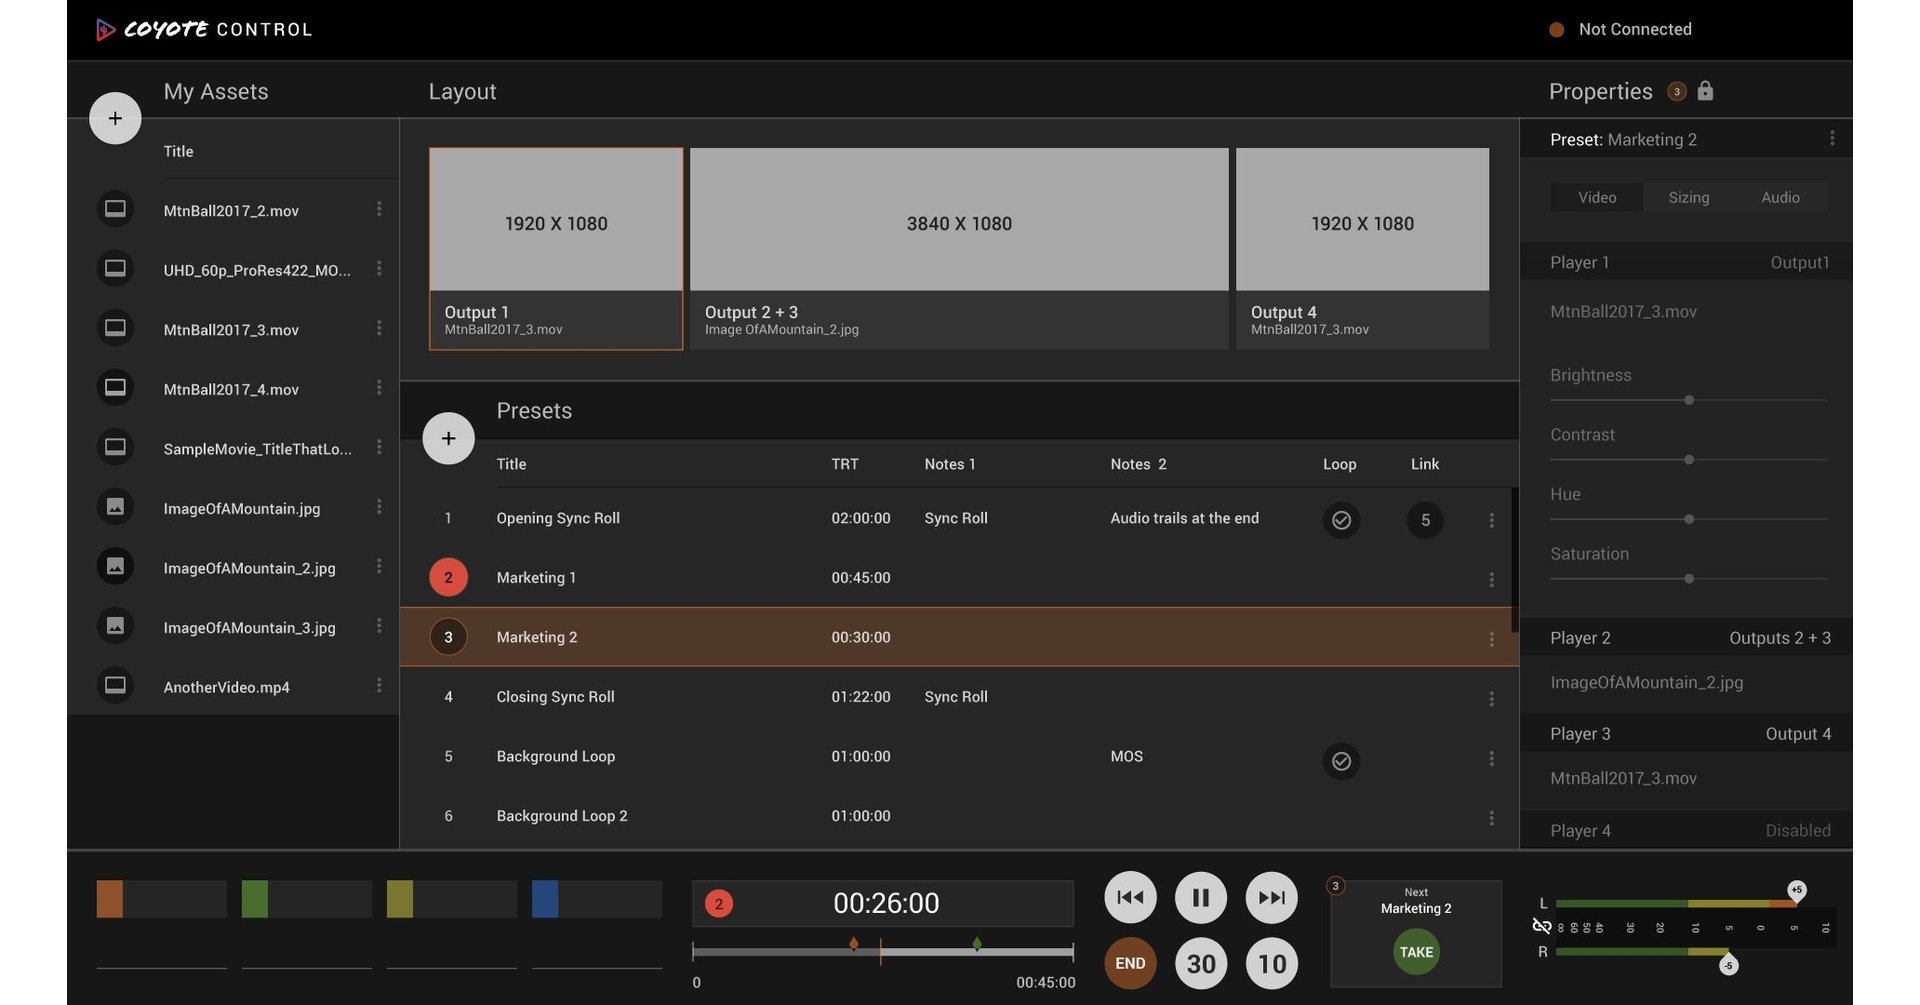1920x1005 pixels.
Task: Click the image asset icon beside ImageOfAMountain.jpg
Action: 115,507
